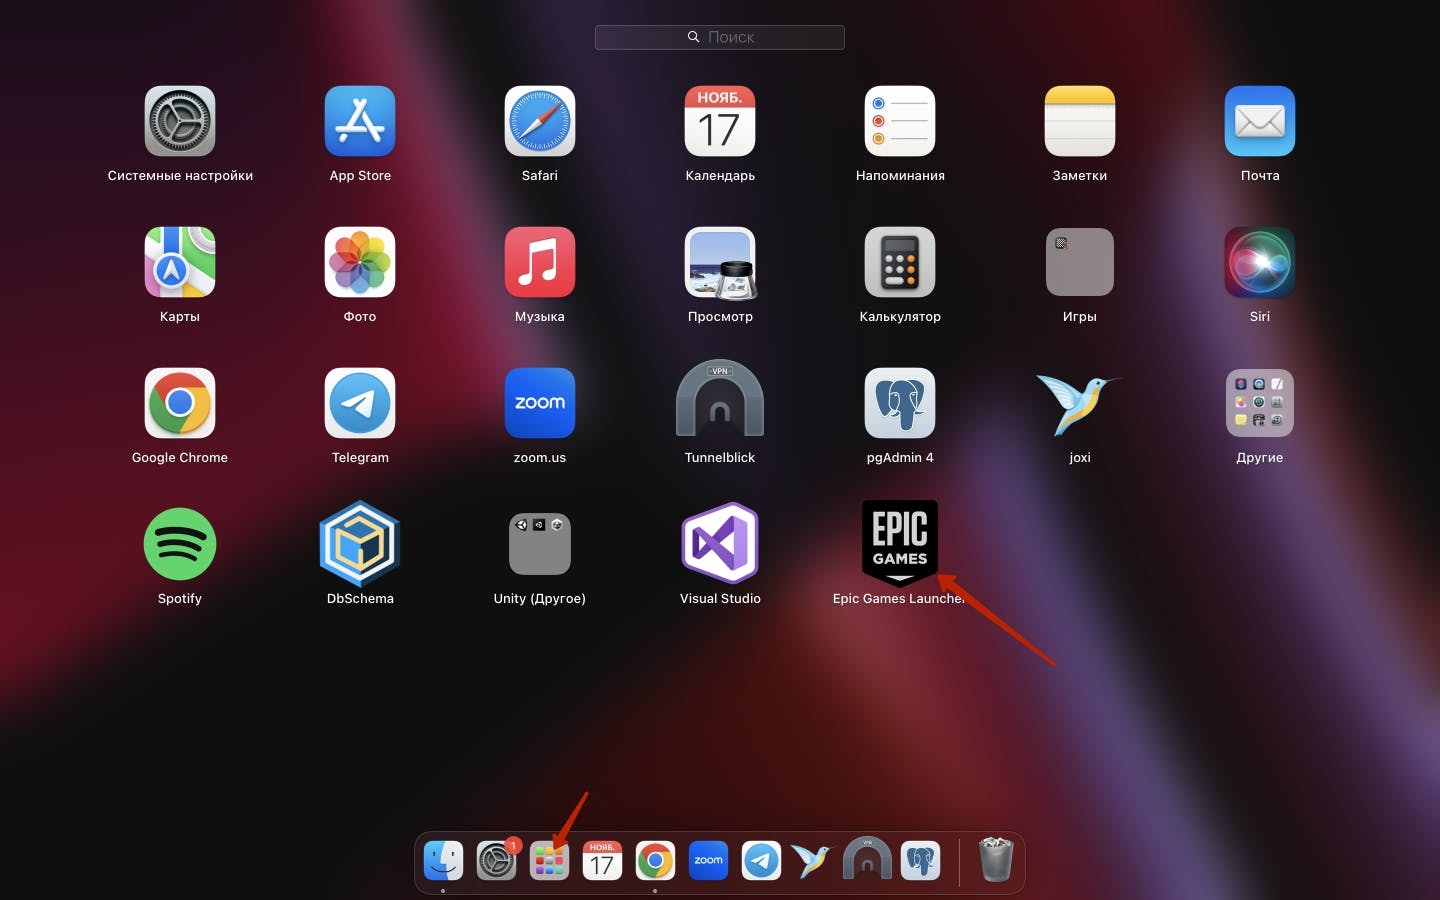The image size is (1440, 900).
Task: Launch Zoom from the Dock
Action: click(x=708, y=860)
